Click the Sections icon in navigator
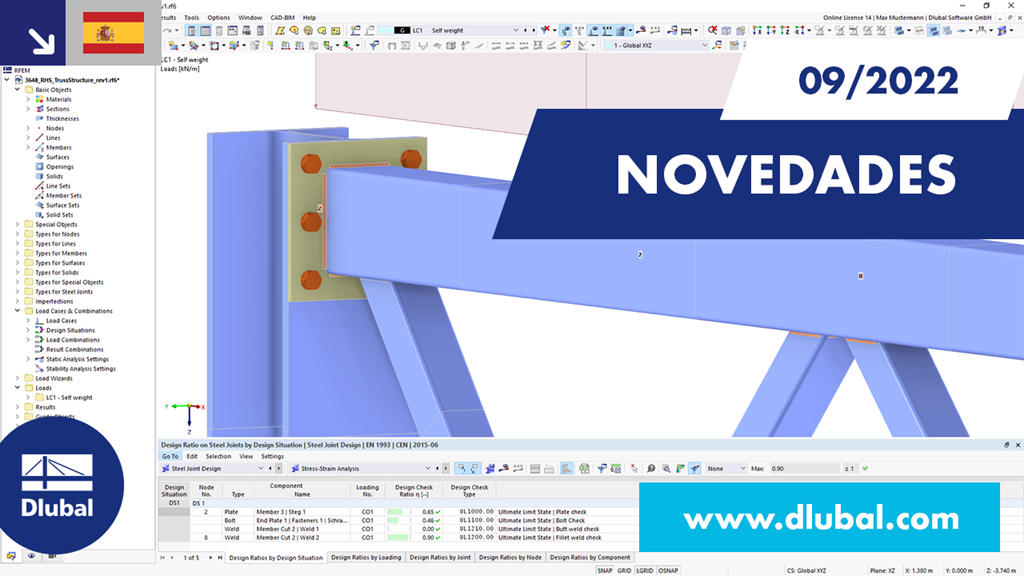This screenshot has width=1024, height=576. [39, 109]
